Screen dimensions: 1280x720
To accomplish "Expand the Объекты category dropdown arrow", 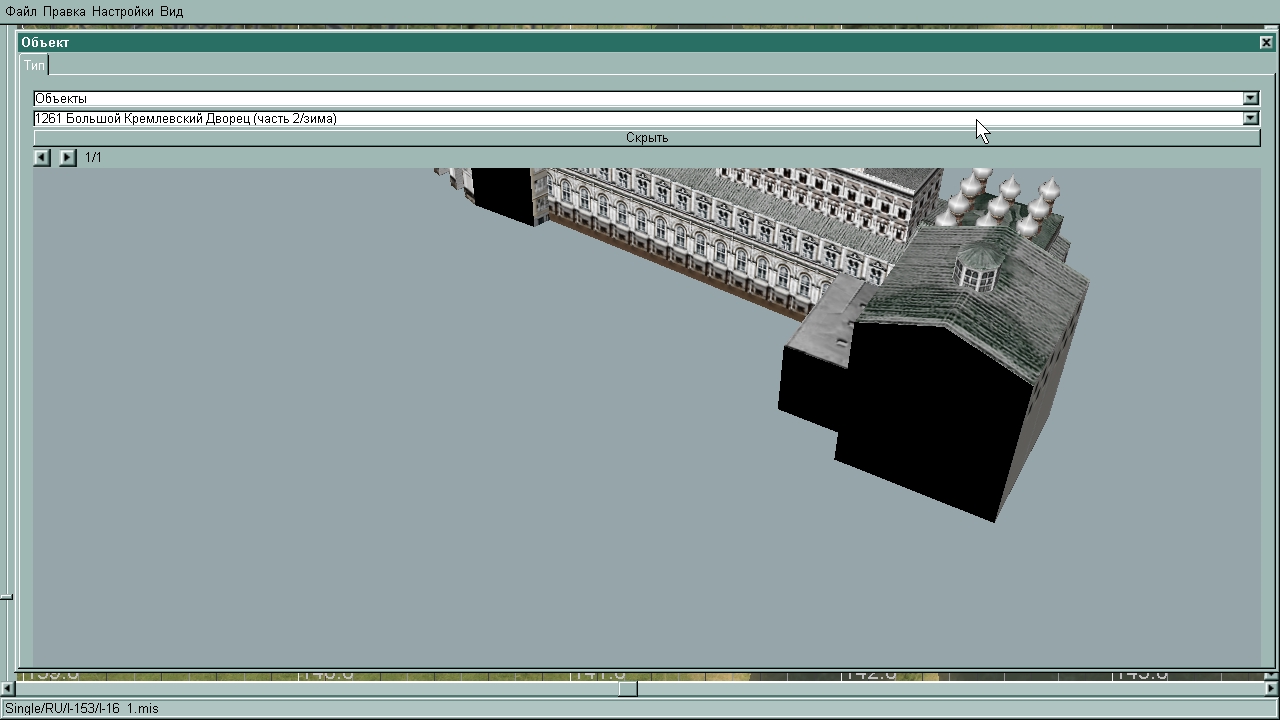I will [x=1250, y=98].
